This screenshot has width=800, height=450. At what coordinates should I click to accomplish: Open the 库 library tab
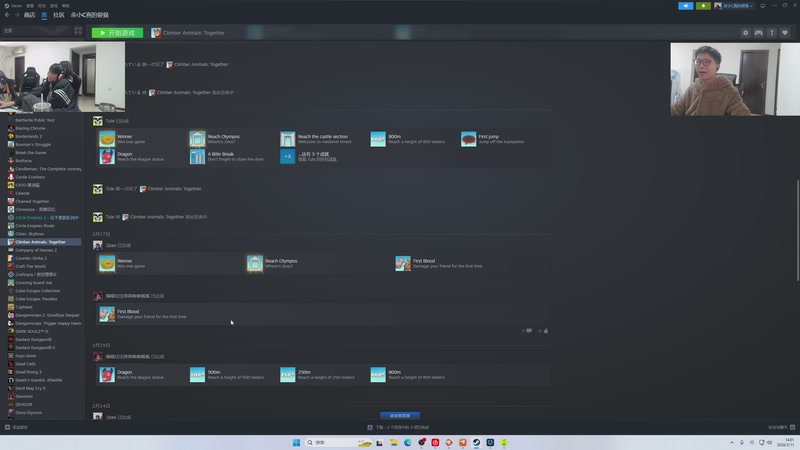(44, 15)
